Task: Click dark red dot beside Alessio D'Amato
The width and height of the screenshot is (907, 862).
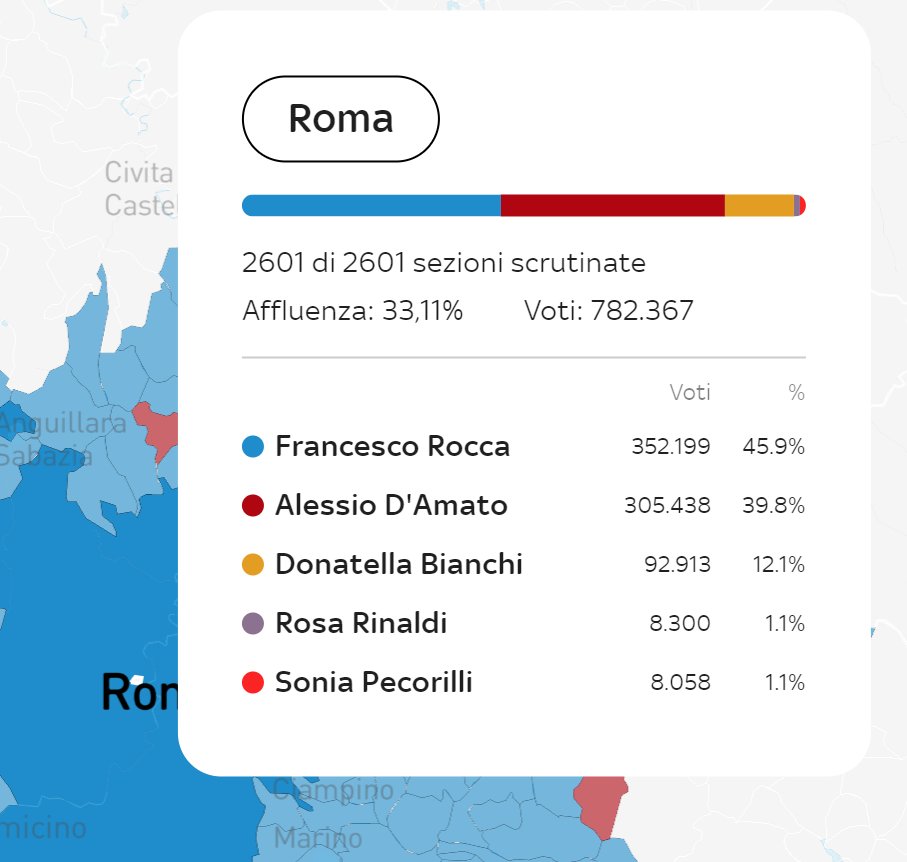Action: [254, 506]
